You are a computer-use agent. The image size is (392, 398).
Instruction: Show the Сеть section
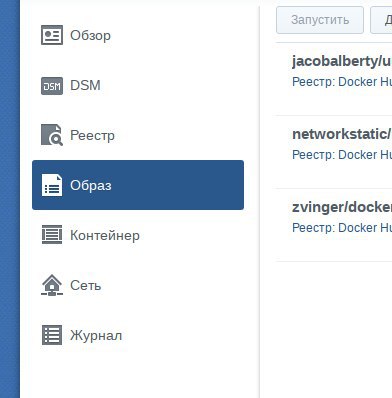[x=138, y=285]
